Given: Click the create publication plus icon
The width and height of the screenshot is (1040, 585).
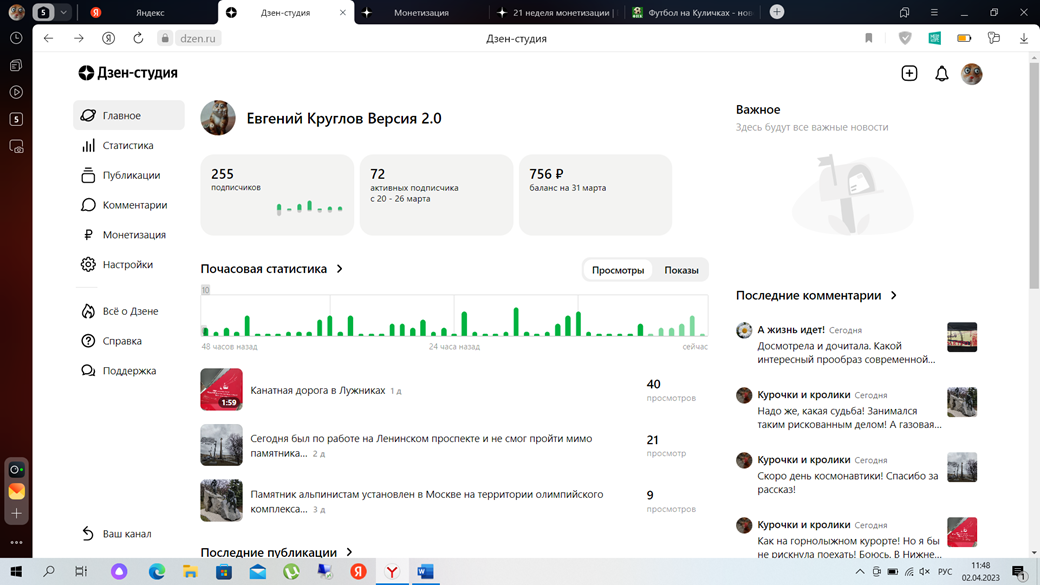Looking at the screenshot, I should (909, 73).
